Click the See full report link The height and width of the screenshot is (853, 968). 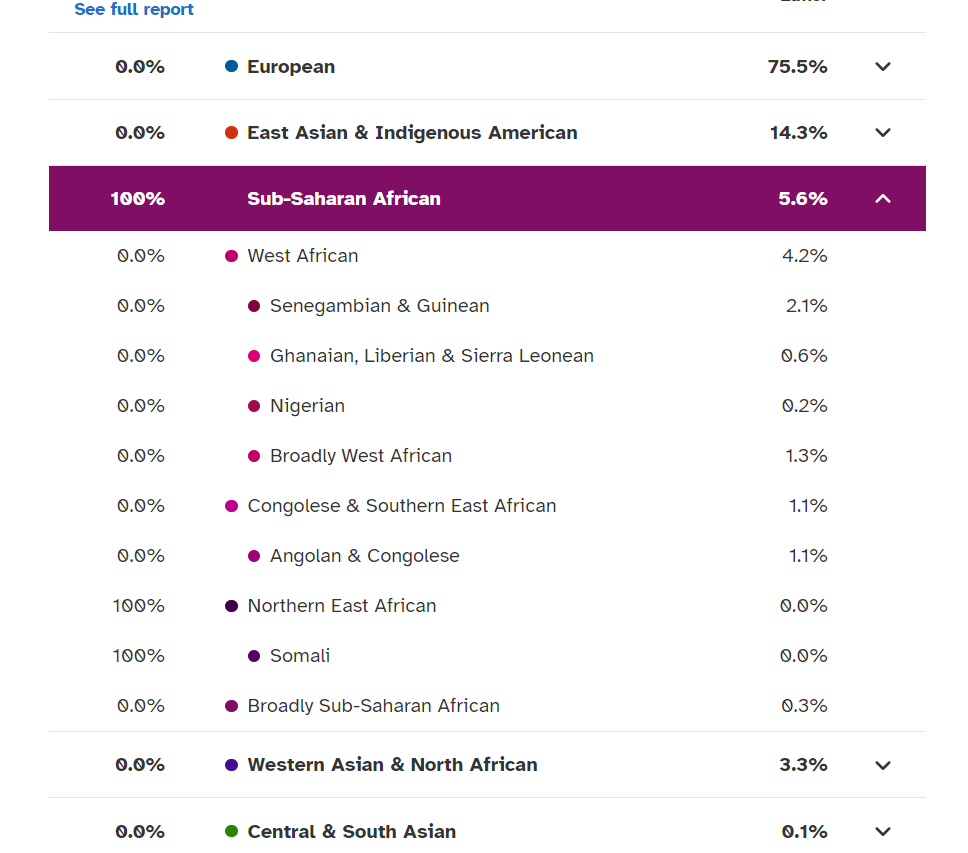pyautogui.click(x=134, y=10)
